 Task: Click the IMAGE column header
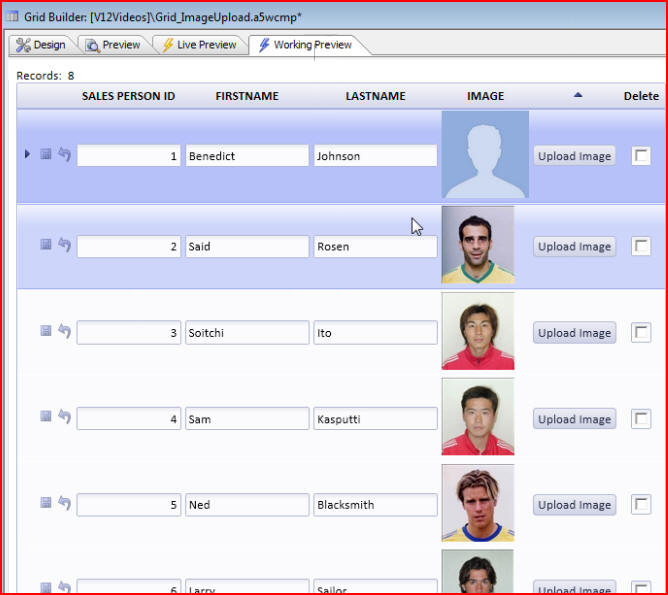point(485,96)
